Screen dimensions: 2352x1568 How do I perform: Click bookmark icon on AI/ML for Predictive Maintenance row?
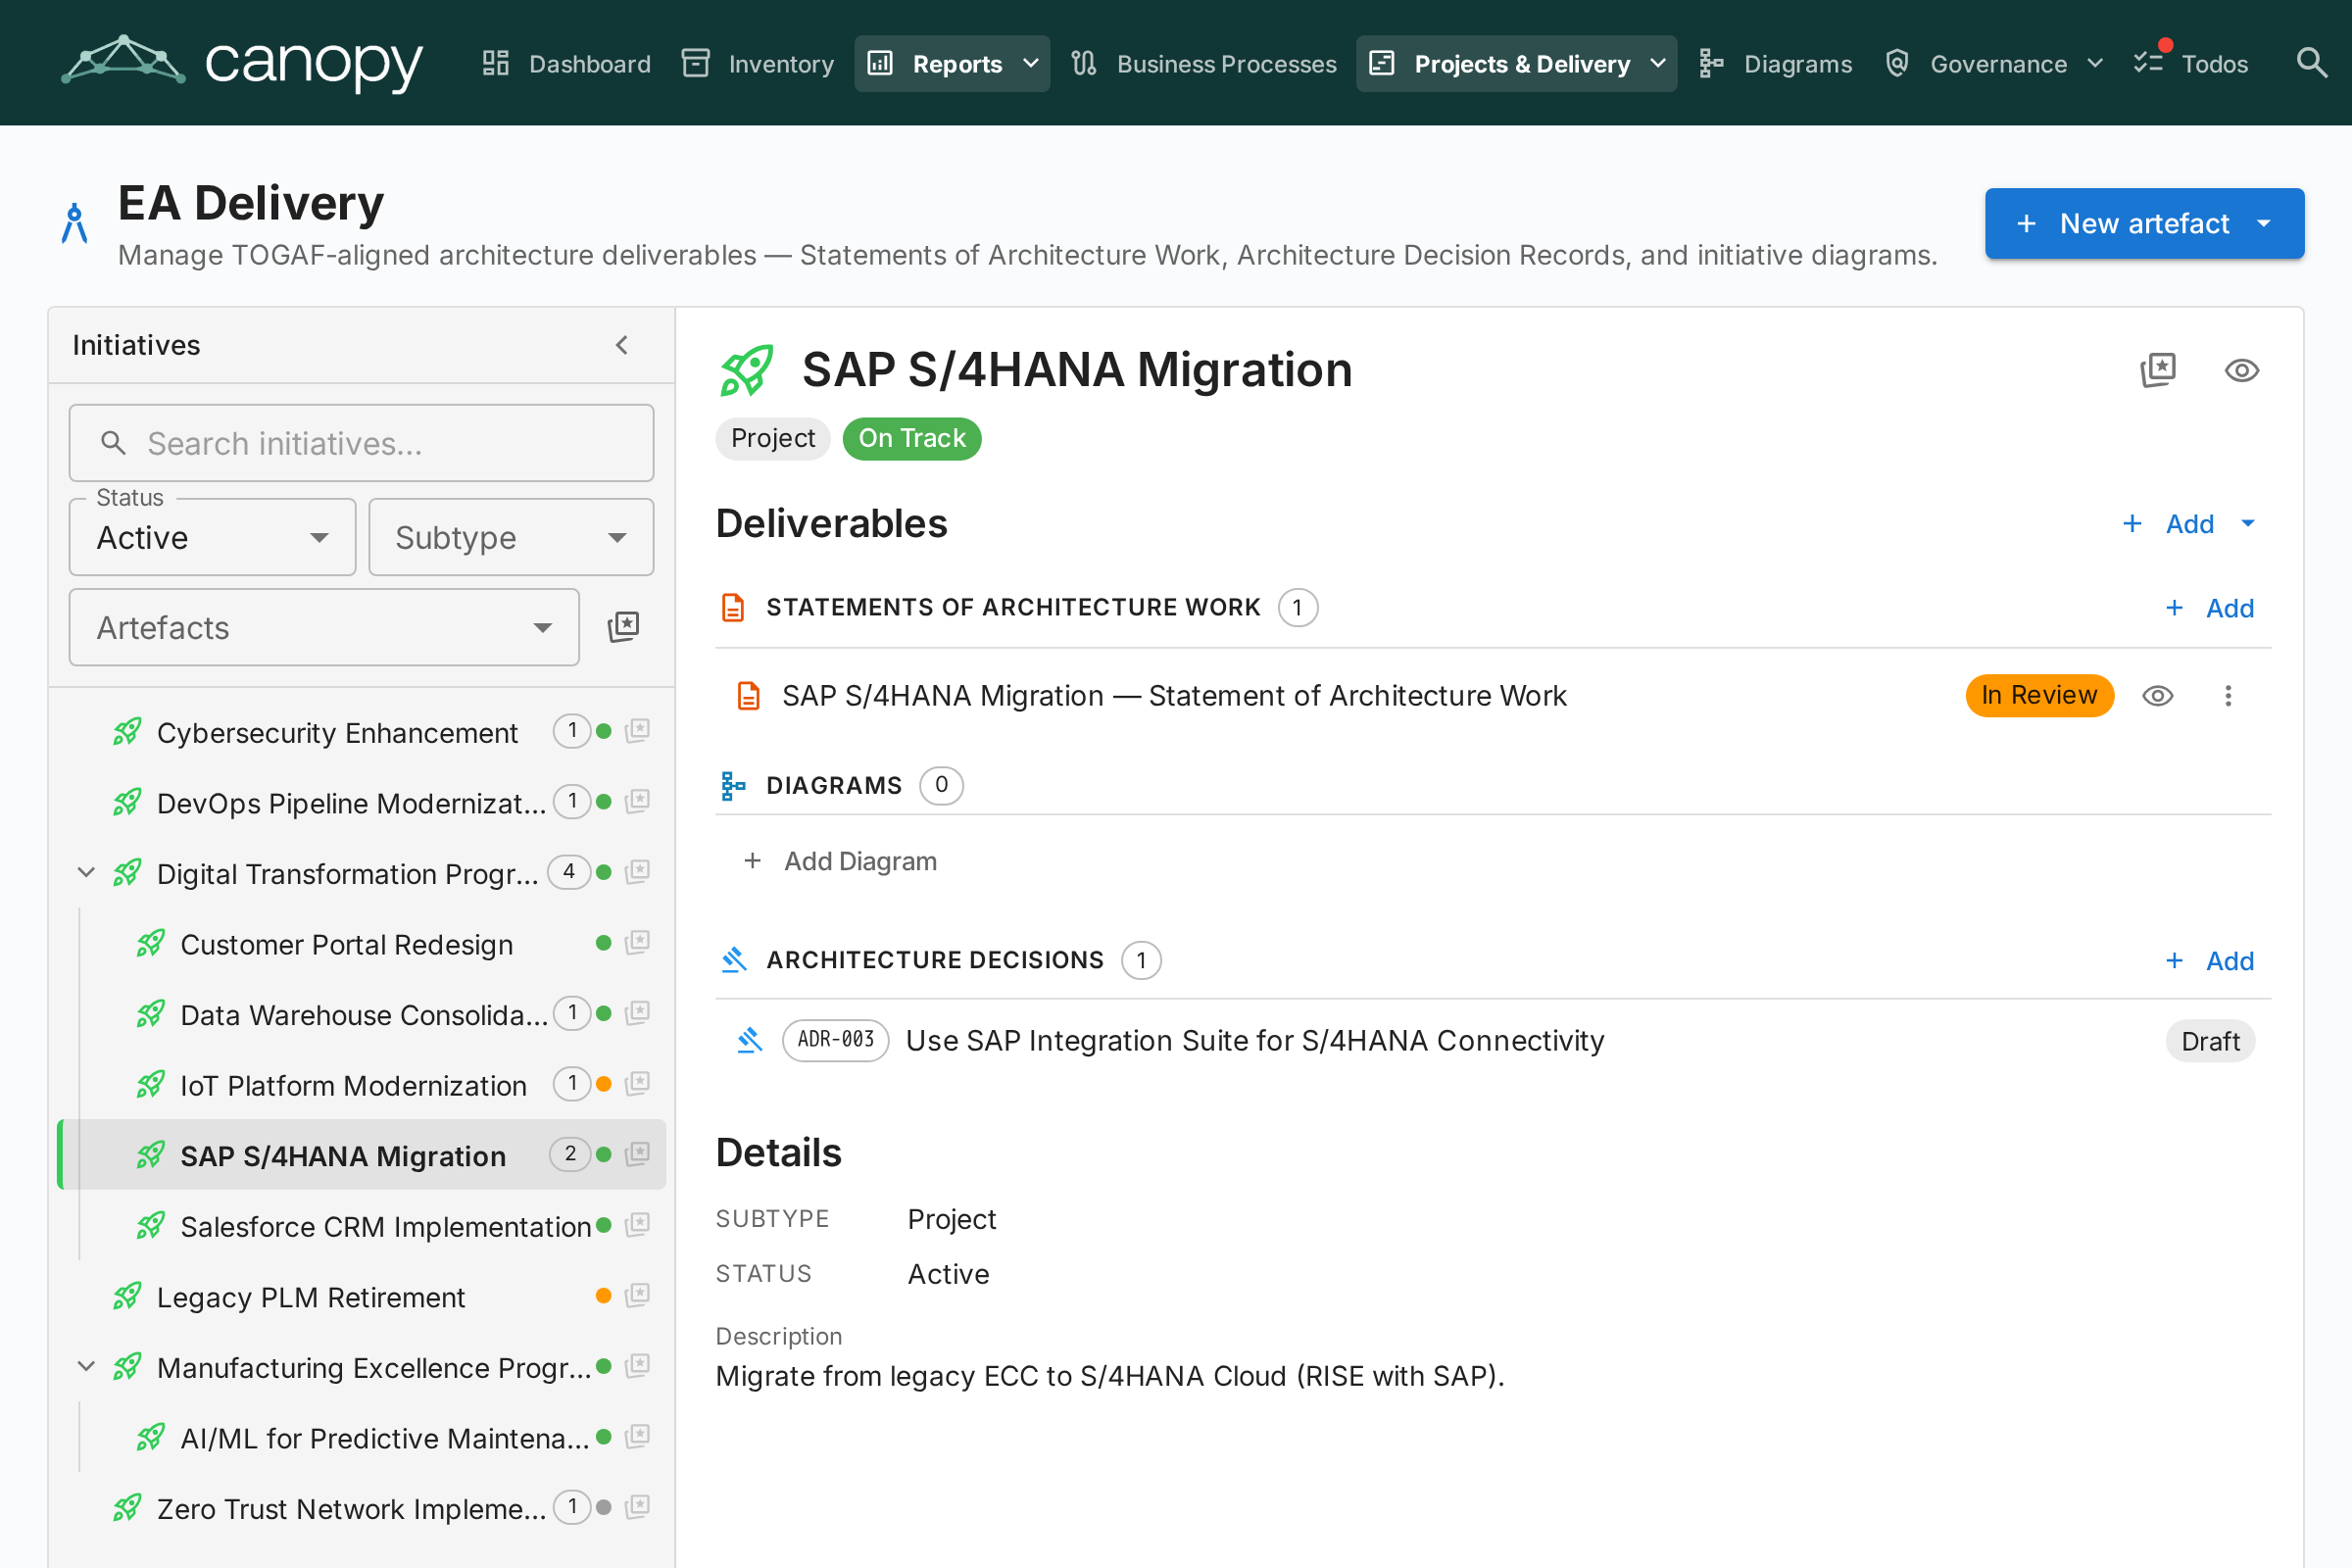coord(638,1437)
